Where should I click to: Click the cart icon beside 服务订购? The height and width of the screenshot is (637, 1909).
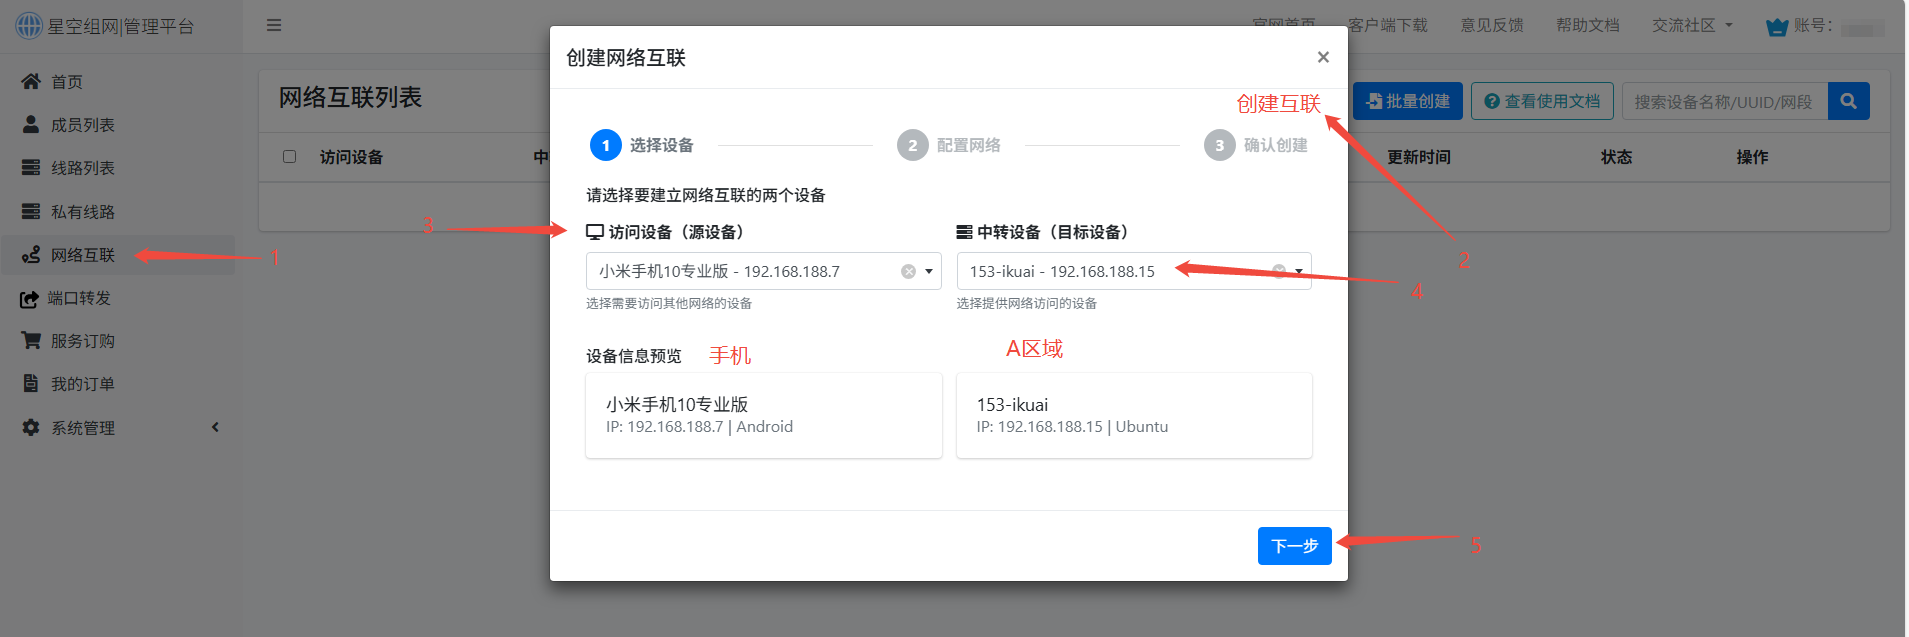tap(31, 340)
